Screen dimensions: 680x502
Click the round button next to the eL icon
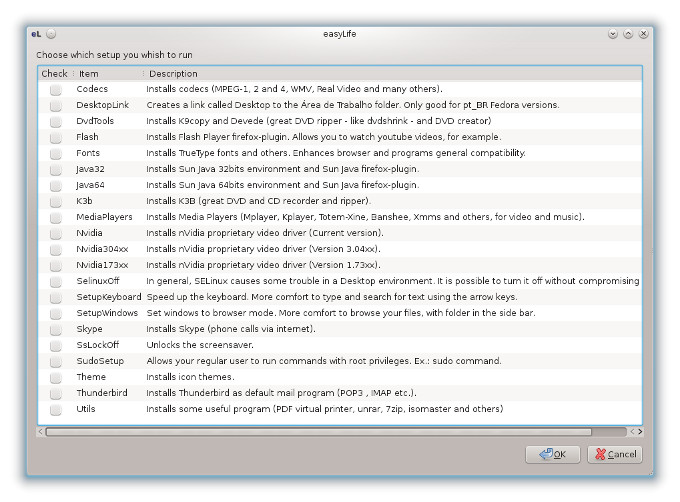[51, 34]
